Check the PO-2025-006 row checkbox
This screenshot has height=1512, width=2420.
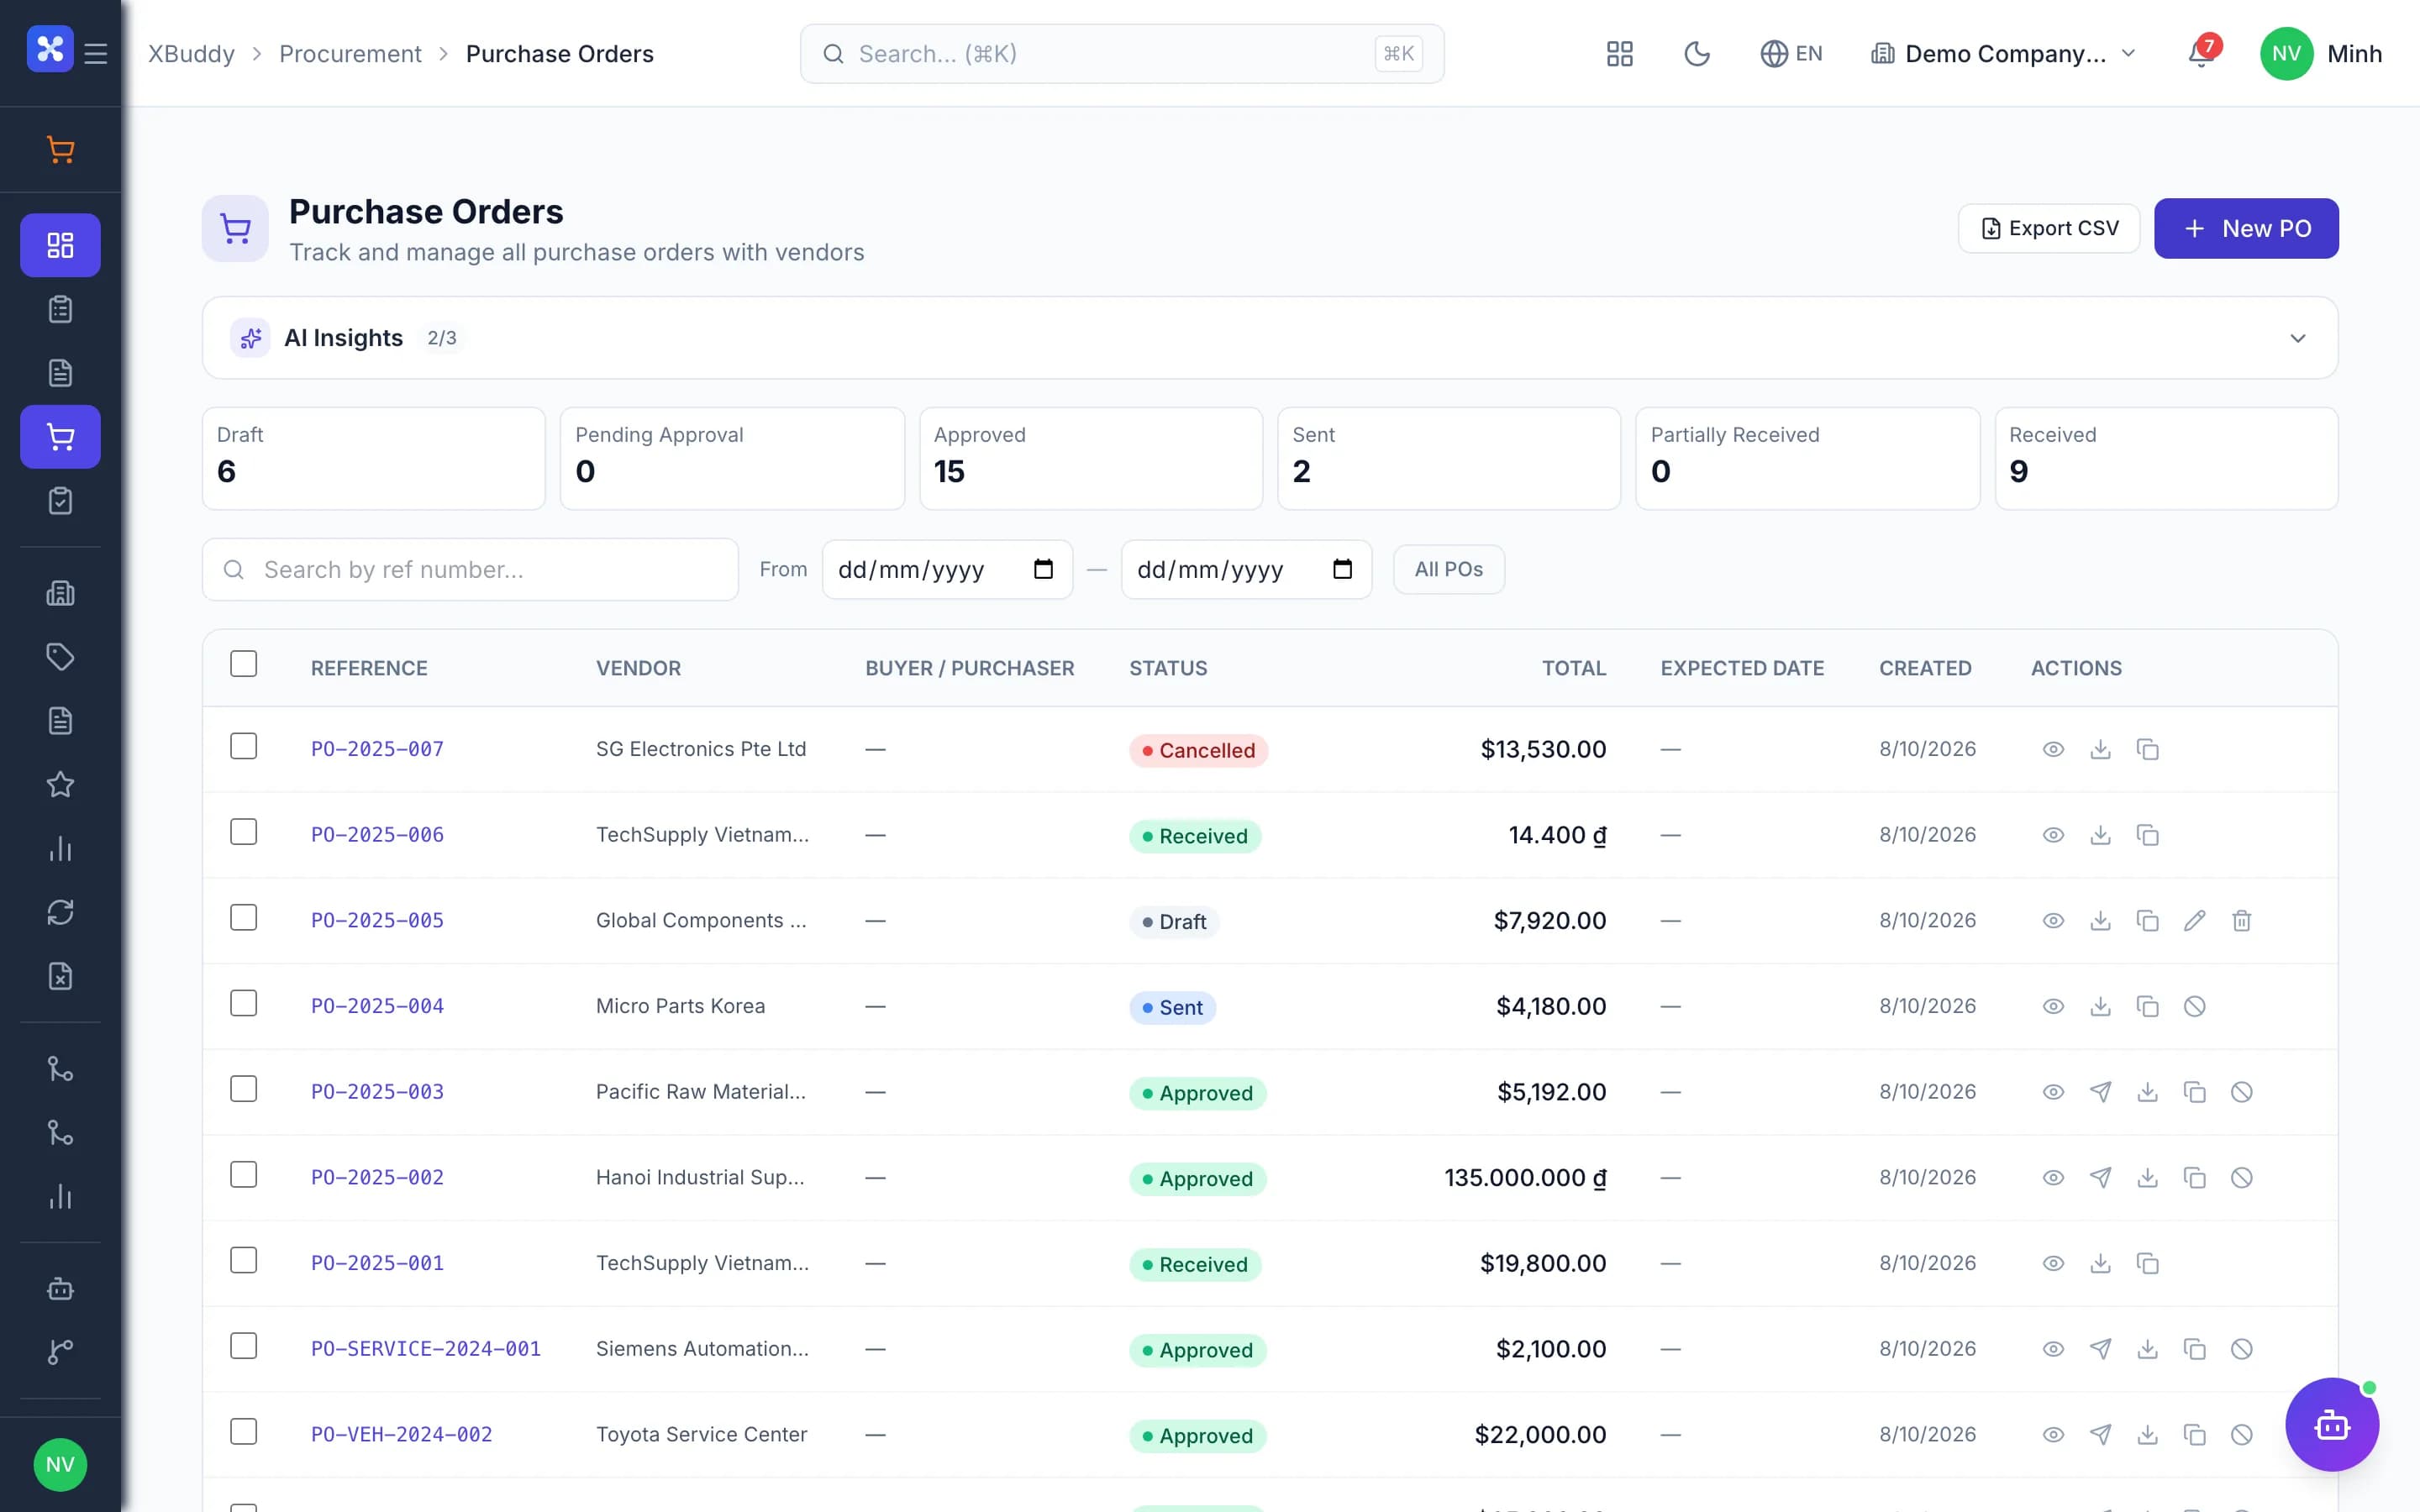pos(243,832)
